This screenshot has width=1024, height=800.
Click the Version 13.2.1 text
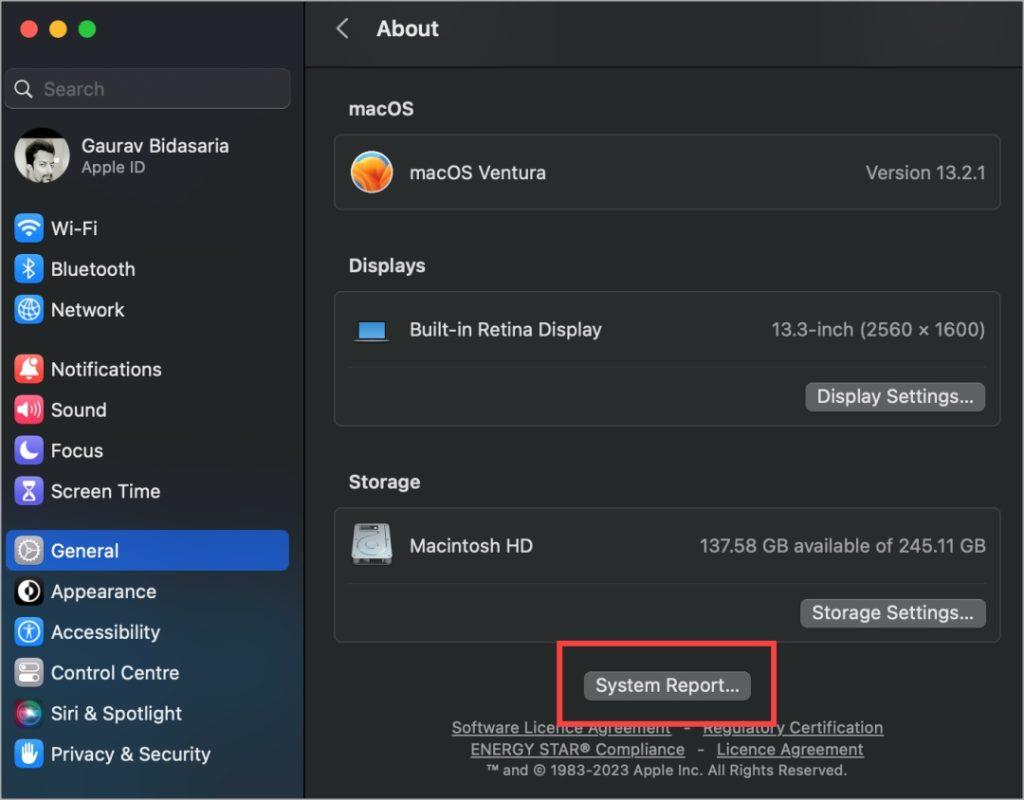coord(925,172)
